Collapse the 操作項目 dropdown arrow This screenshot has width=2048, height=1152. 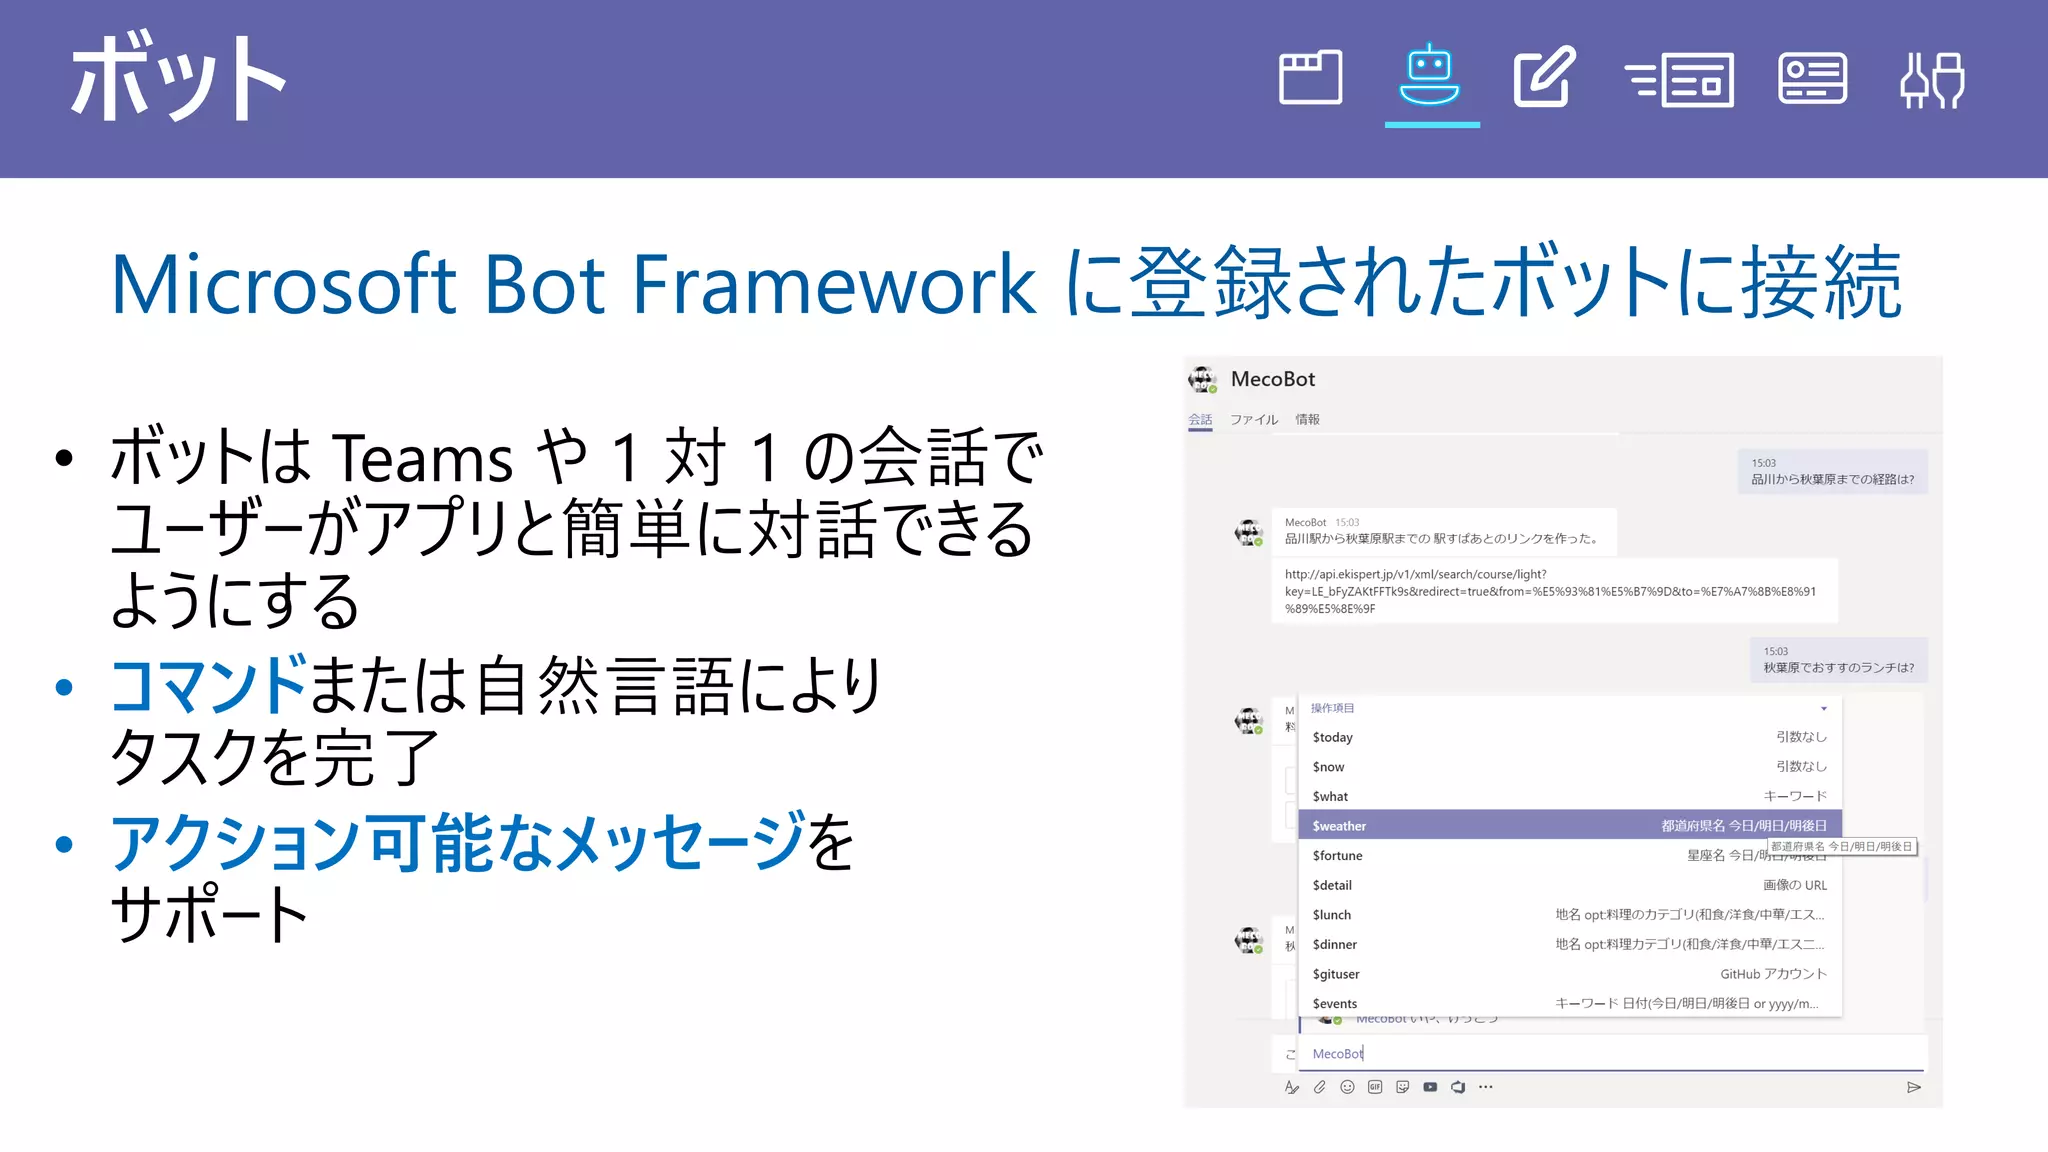click(x=1824, y=709)
